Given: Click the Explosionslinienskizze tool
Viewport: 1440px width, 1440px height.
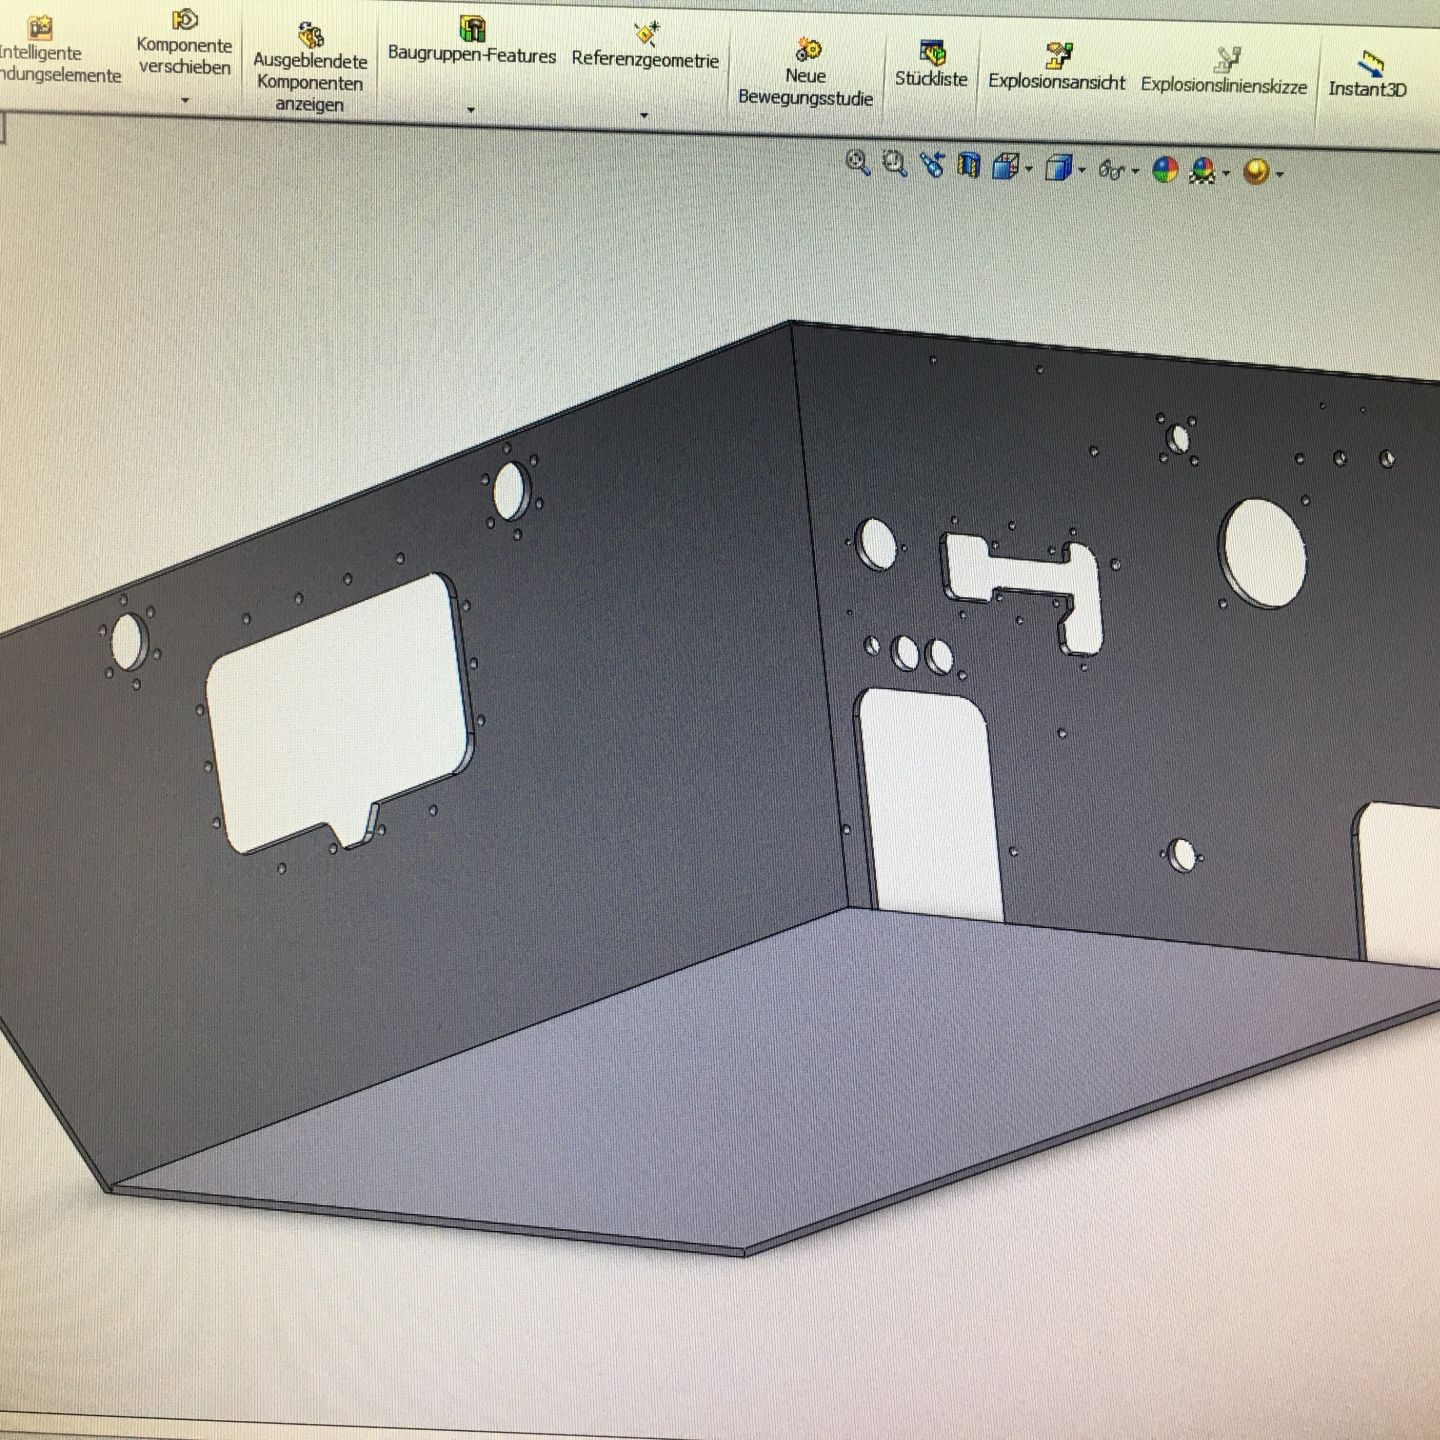Looking at the screenshot, I should point(1224,71).
